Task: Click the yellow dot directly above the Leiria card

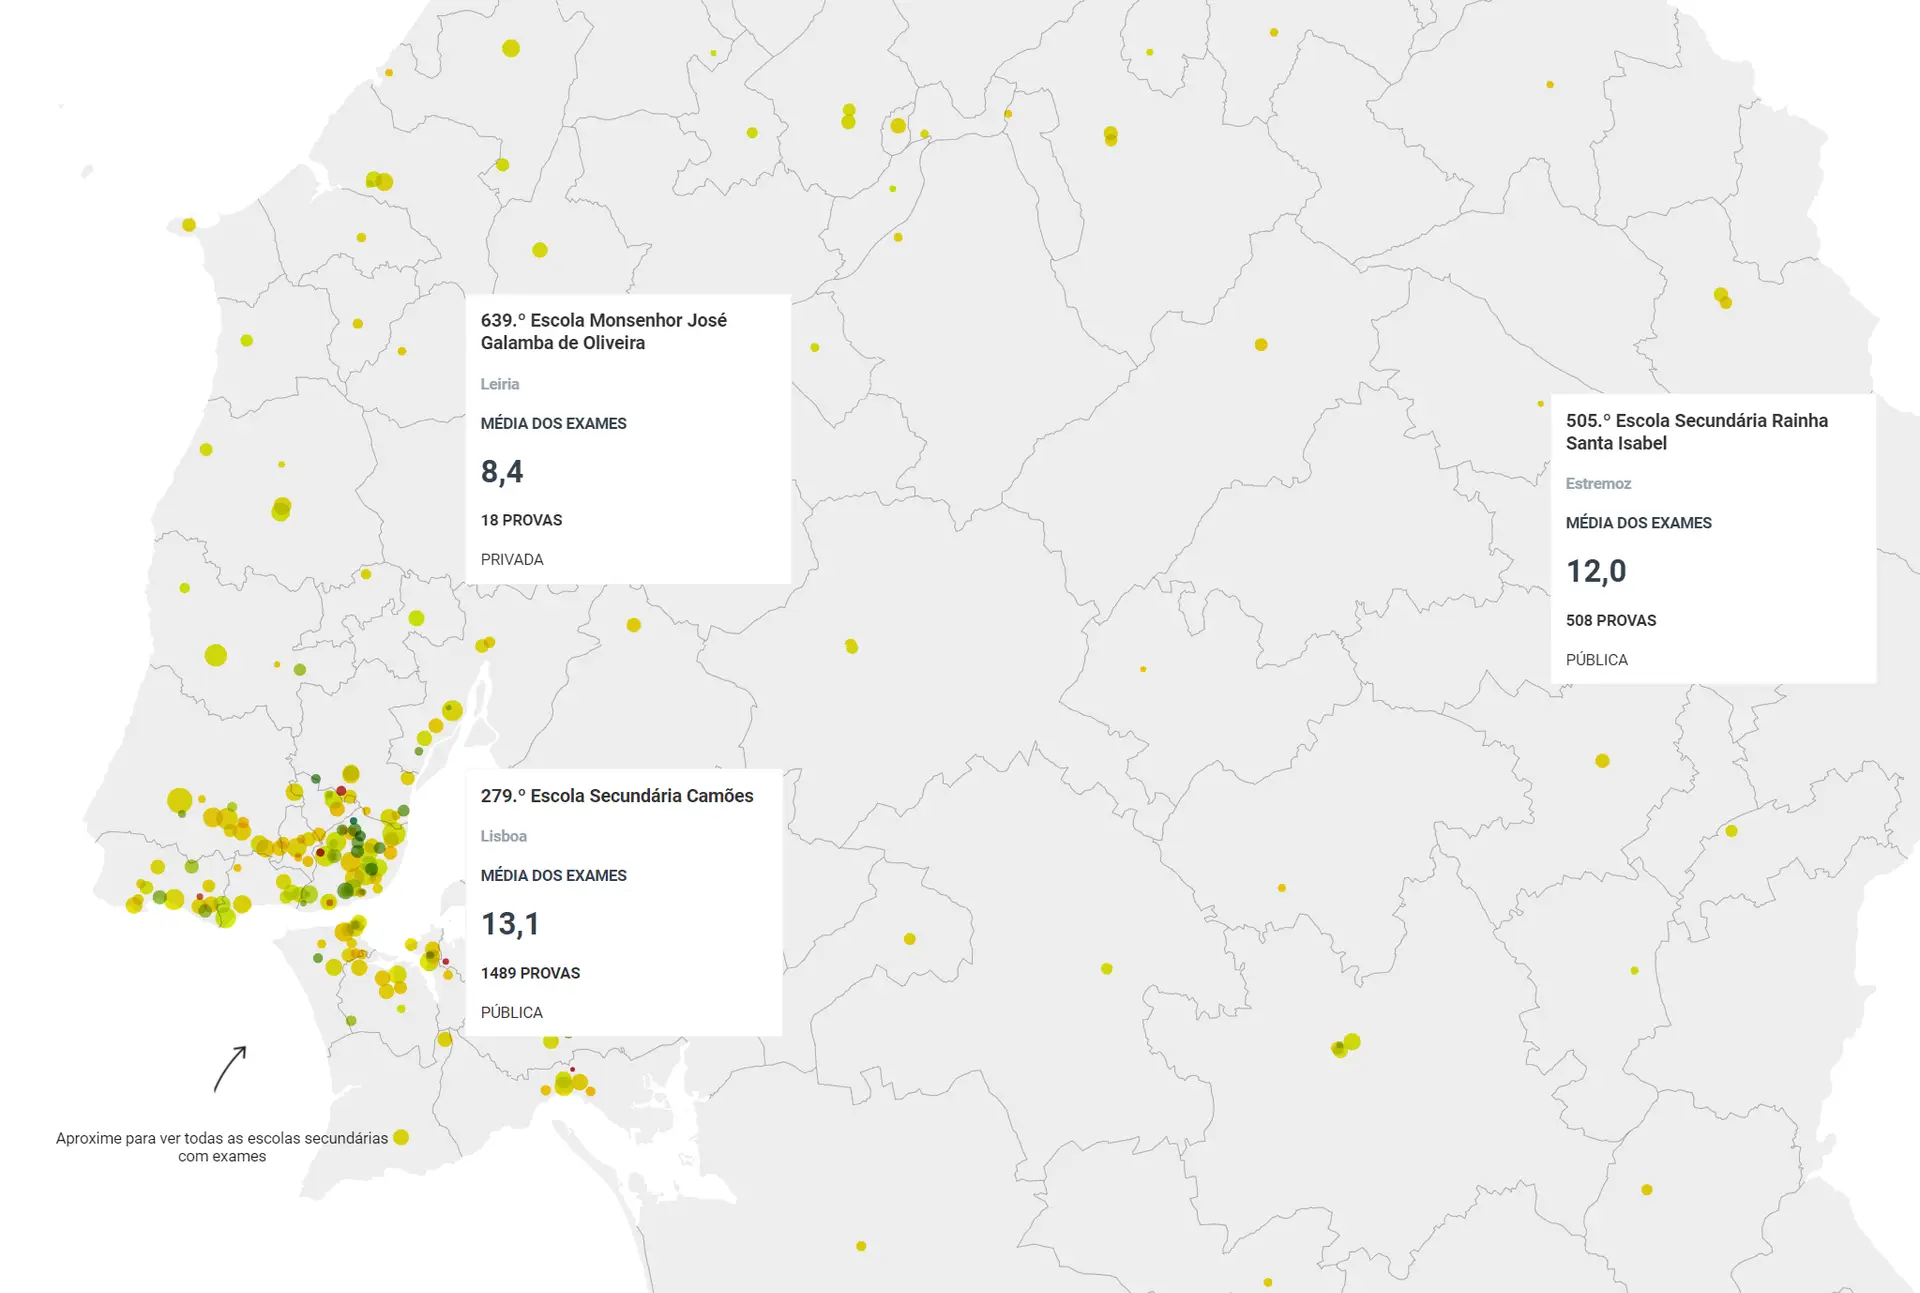Action: click(x=540, y=250)
